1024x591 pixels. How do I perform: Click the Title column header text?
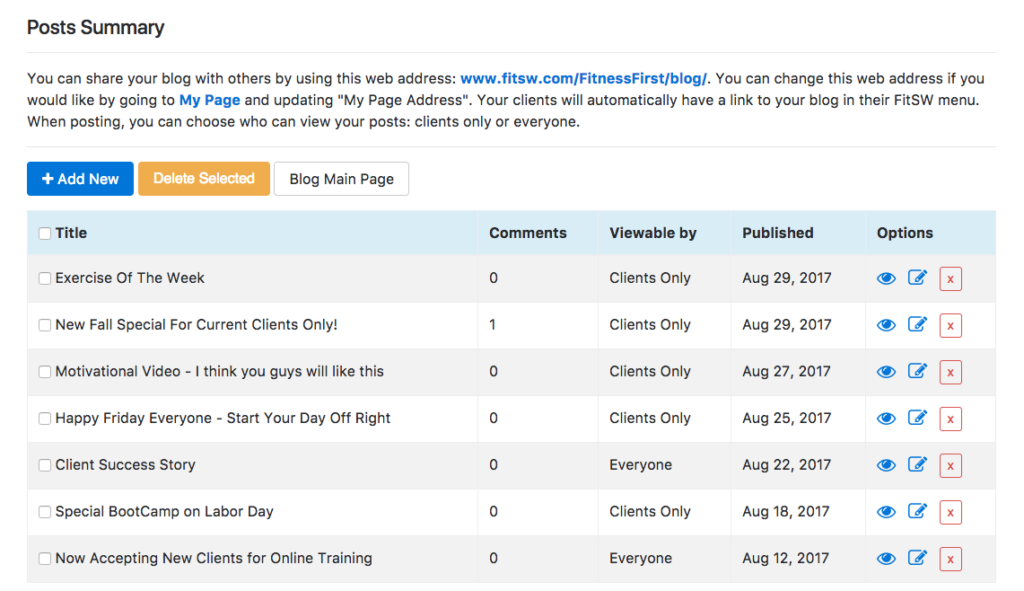click(71, 233)
